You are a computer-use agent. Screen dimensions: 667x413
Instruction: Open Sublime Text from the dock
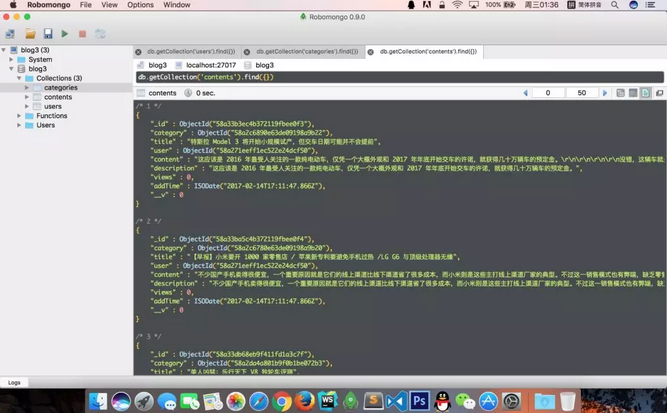[373, 401]
